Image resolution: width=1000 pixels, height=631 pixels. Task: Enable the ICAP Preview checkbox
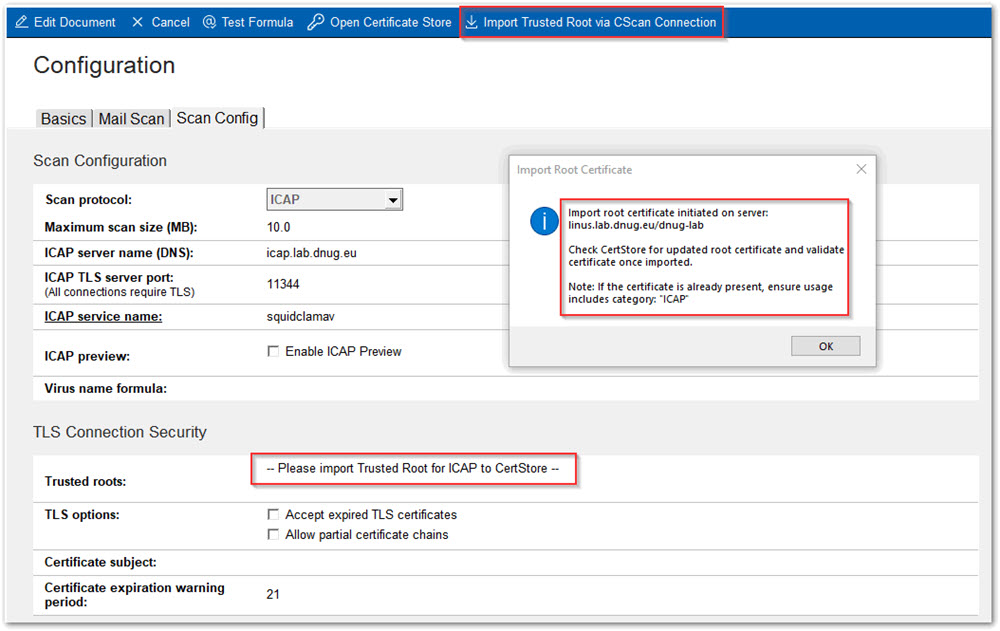coord(273,352)
